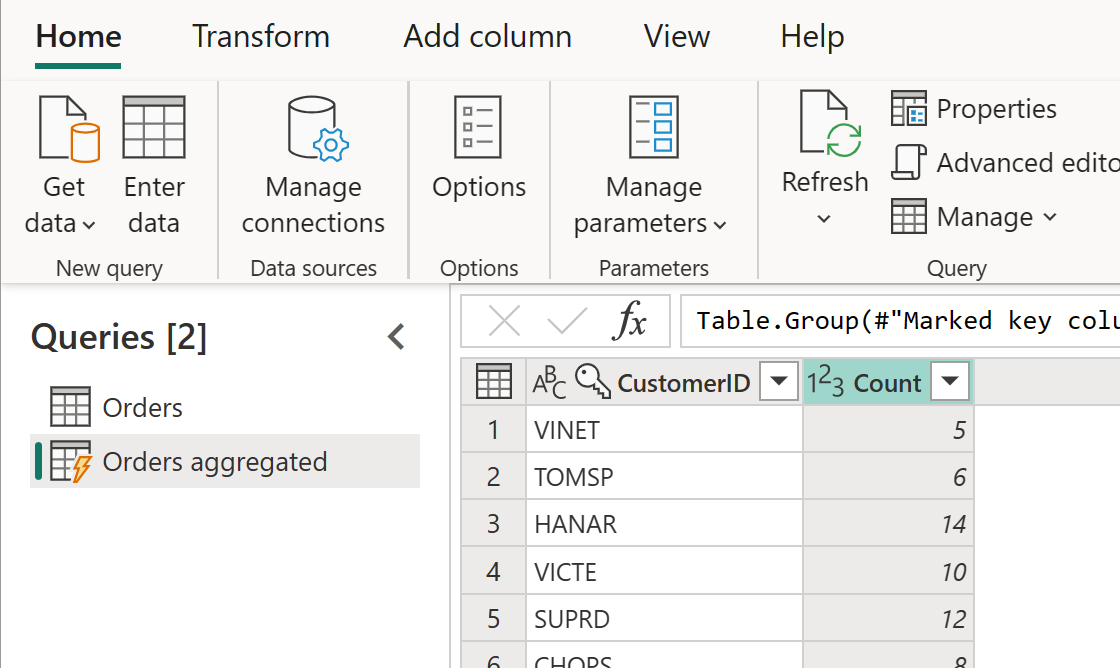1120x668 pixels.
Task: Click the table context menu icon
Action: click(492, 381)
